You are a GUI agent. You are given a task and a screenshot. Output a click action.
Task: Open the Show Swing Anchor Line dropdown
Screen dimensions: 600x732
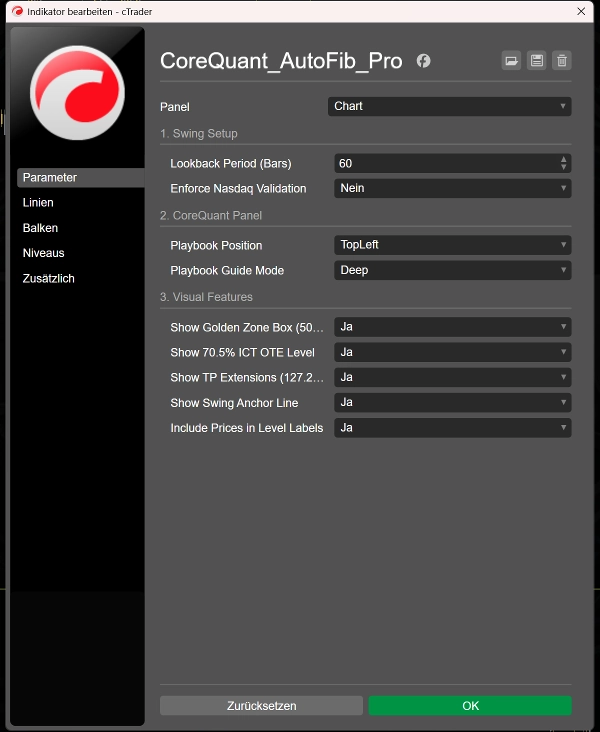pyautogui.click(x=452, y=402)
